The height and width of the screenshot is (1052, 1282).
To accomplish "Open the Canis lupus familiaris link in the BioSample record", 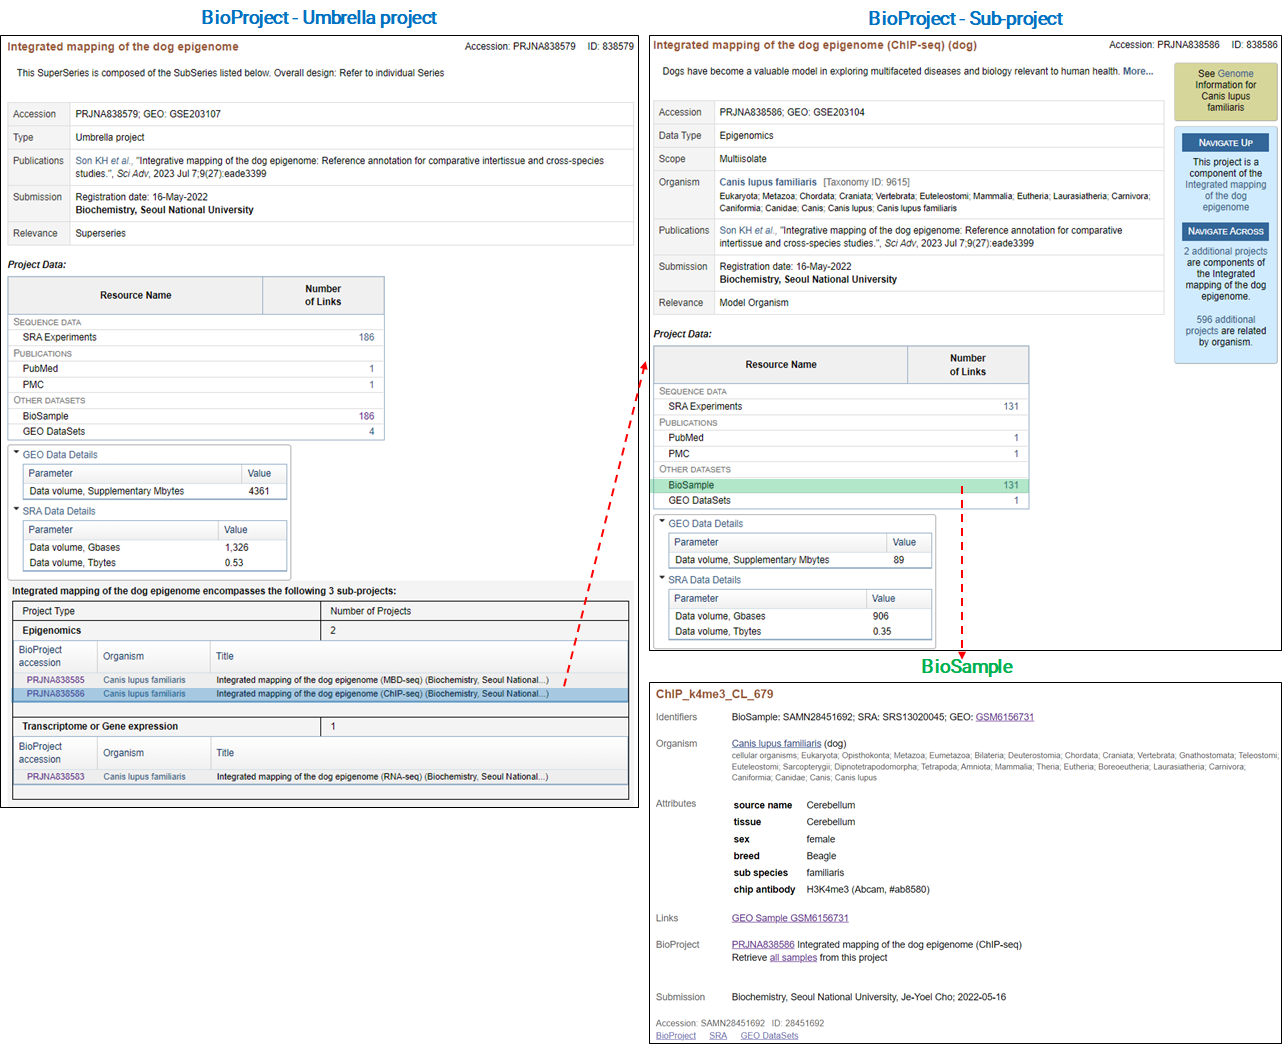I will (776, 744).
